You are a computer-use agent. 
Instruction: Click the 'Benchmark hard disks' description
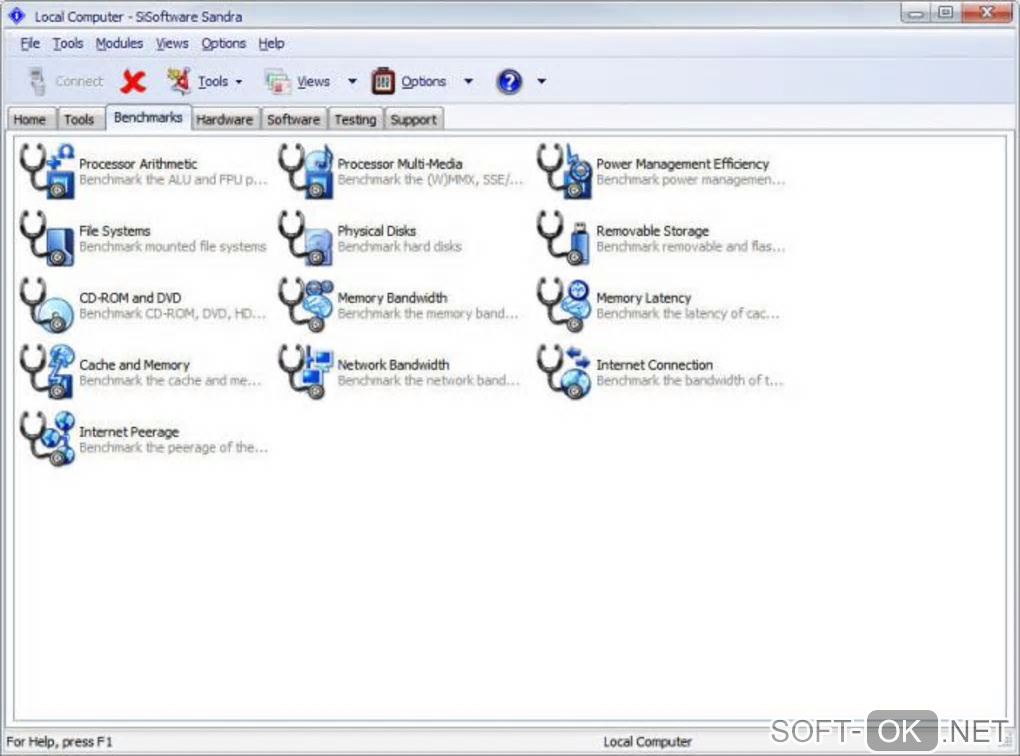(399, 247)
